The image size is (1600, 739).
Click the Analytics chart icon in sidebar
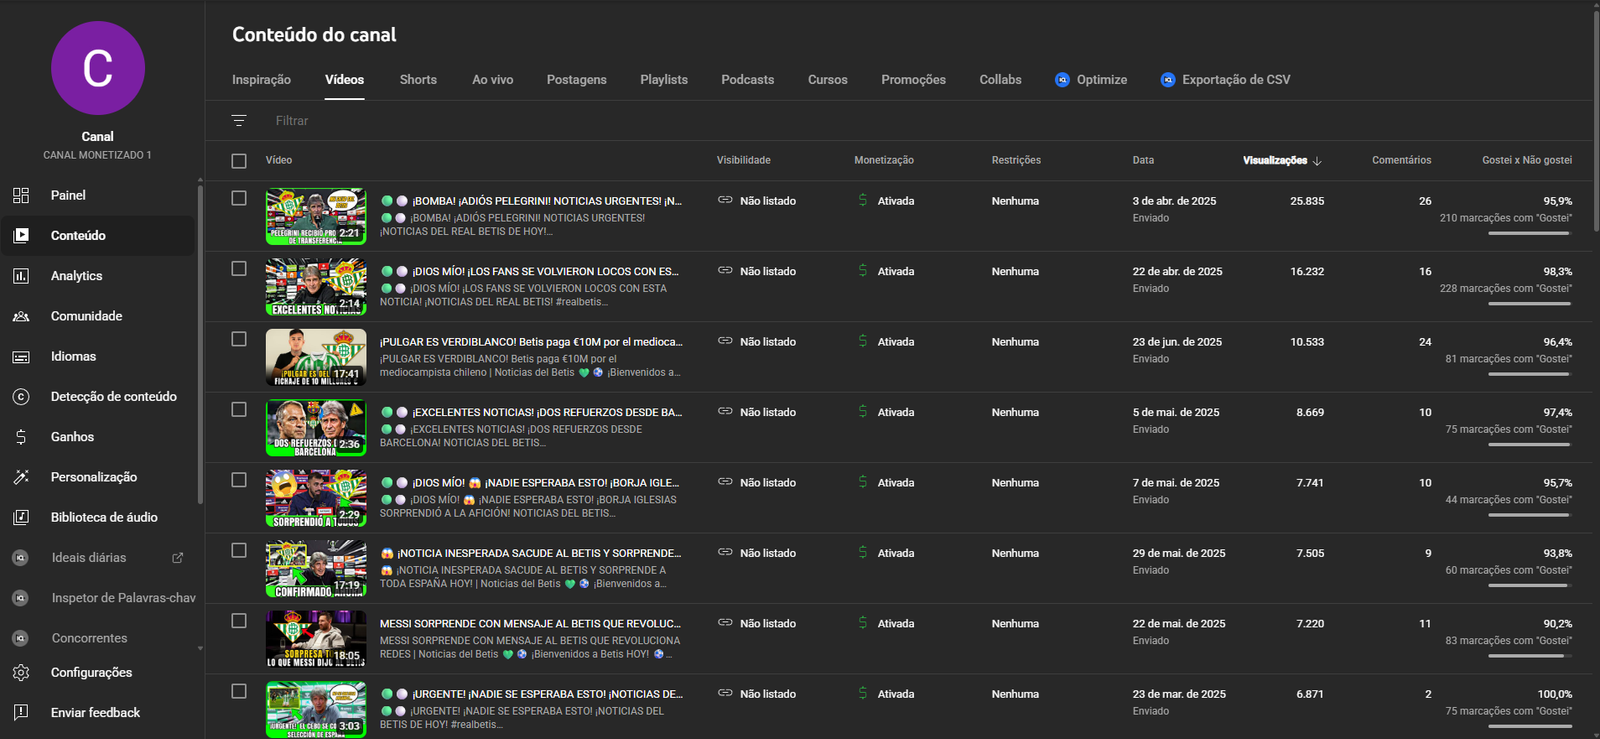21,276
